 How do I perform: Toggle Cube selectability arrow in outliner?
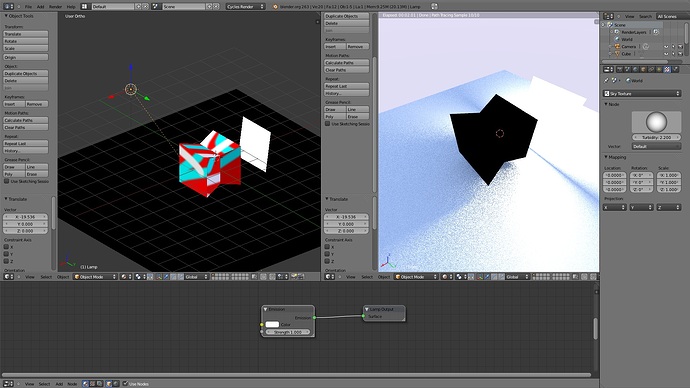pos(673,54)
